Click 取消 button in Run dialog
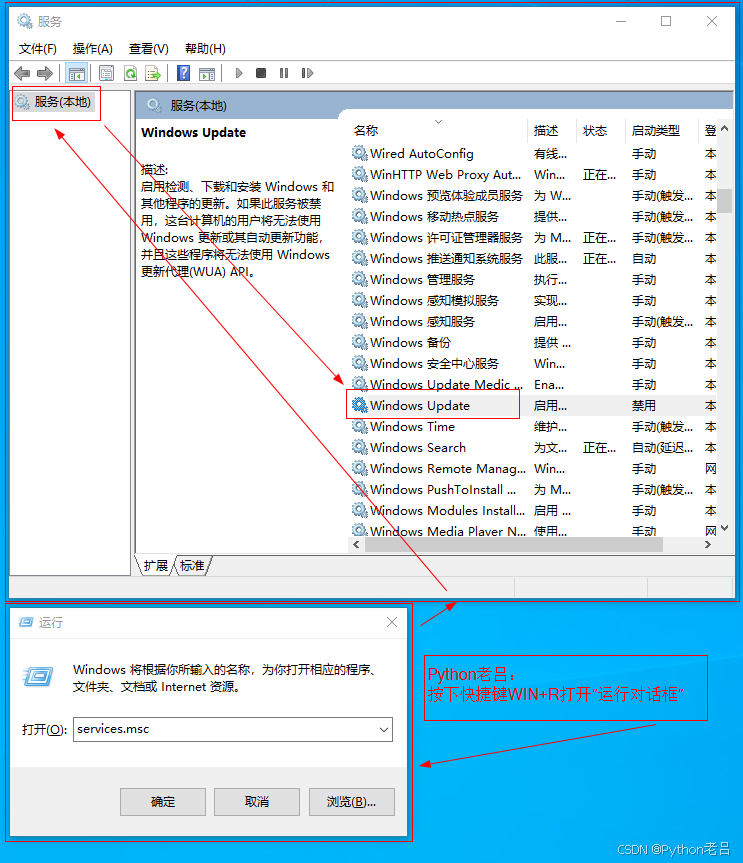743x863 pixels. coord(257,802)
